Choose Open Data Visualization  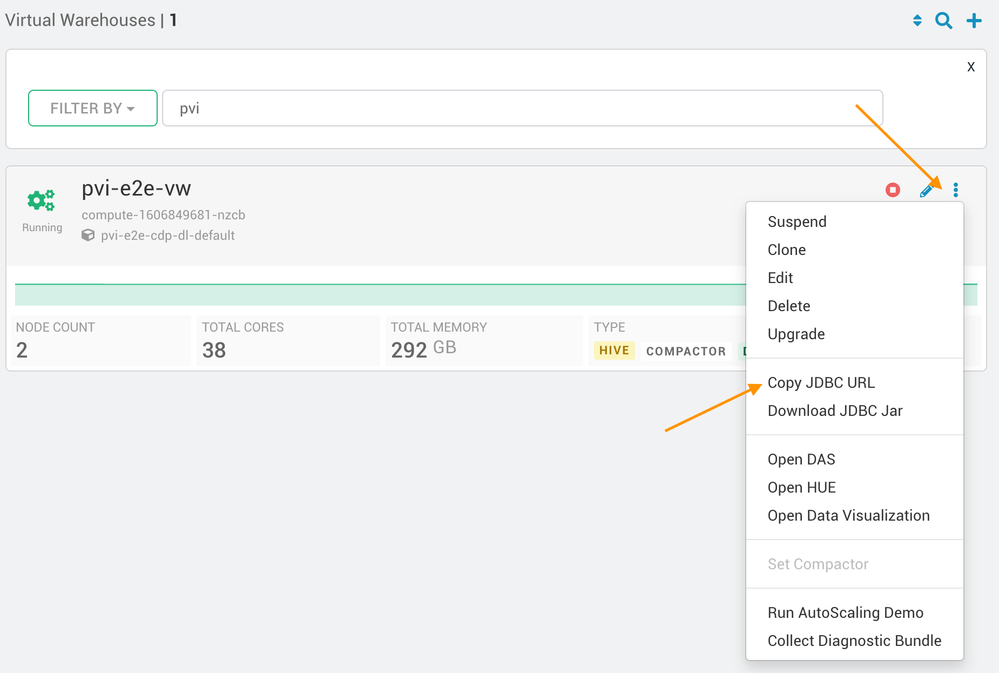point(848,516)
